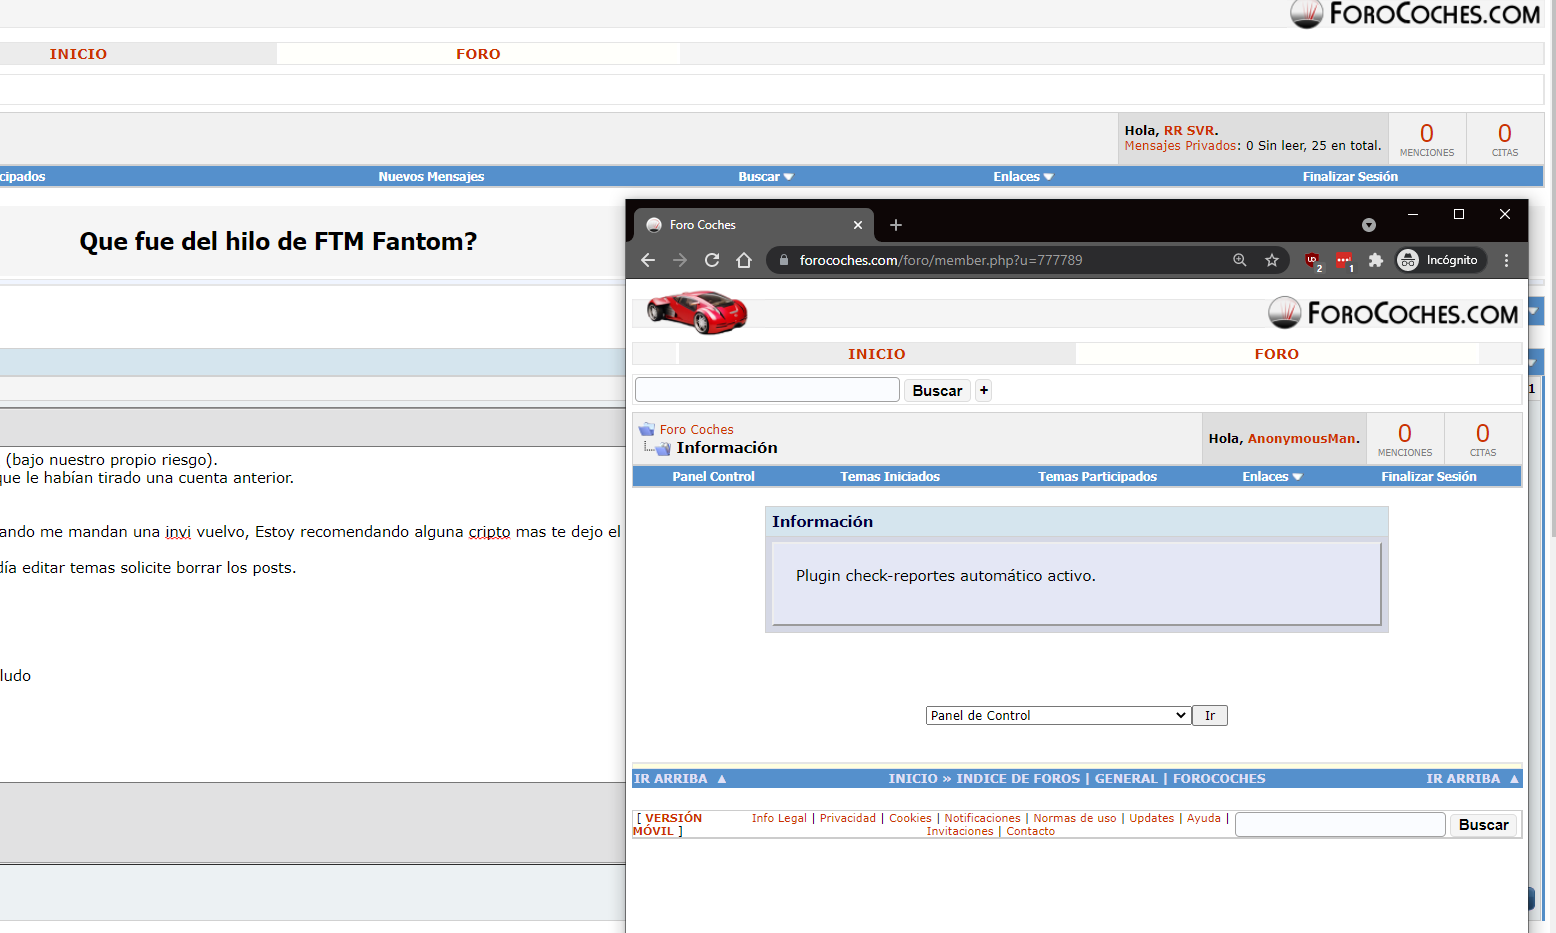Open the Contacto footer link
The width and height of the screenshot is (1556, 933).
pyautogui.click(x=1031, y=832)
